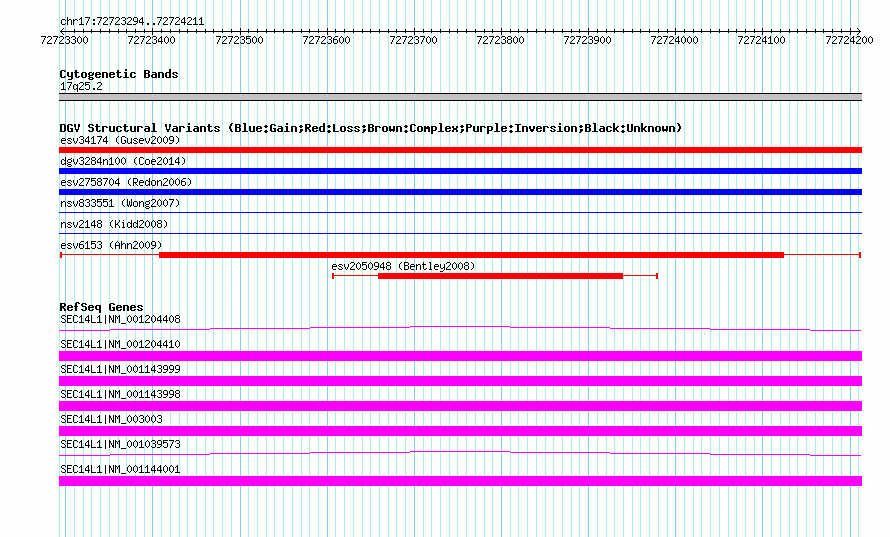Select the gray 17q25.2 cytogenetic band bar
The width and height of the screenshot is (890, 537).
(x=460, y=97)
